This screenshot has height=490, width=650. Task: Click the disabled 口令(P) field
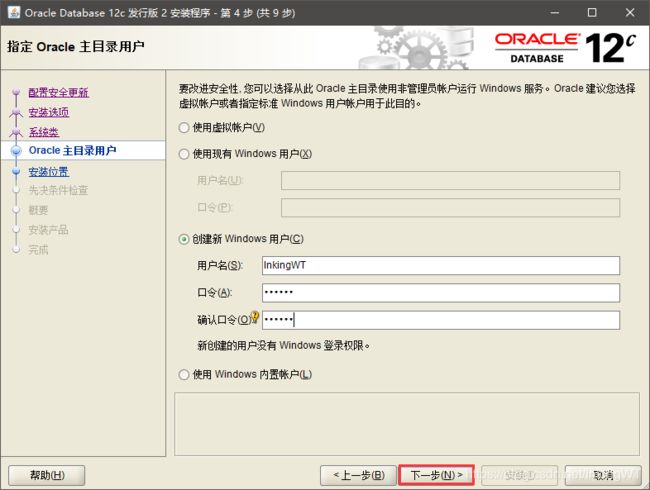[451, 208]
